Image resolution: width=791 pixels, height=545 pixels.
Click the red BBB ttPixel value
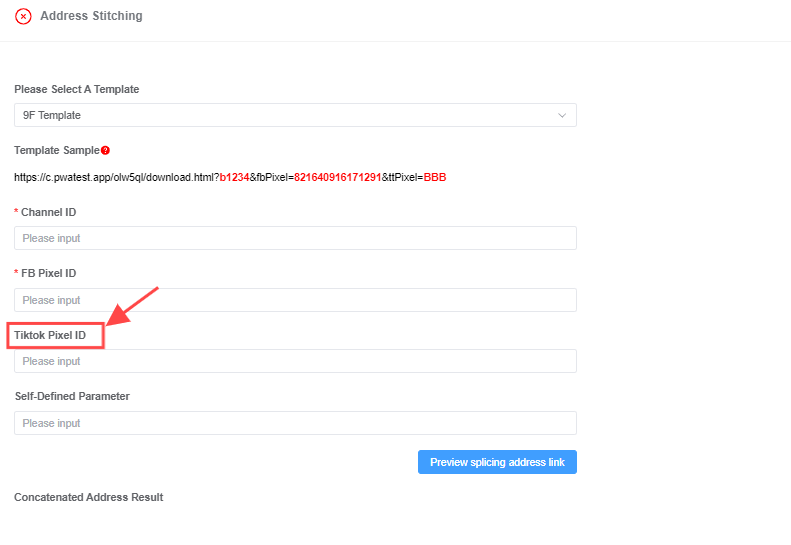pos(435,178)
